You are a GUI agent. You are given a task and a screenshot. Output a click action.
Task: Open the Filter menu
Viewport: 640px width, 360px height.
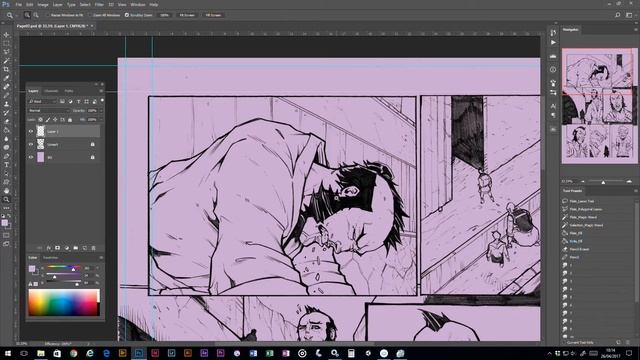coord(99,4)
